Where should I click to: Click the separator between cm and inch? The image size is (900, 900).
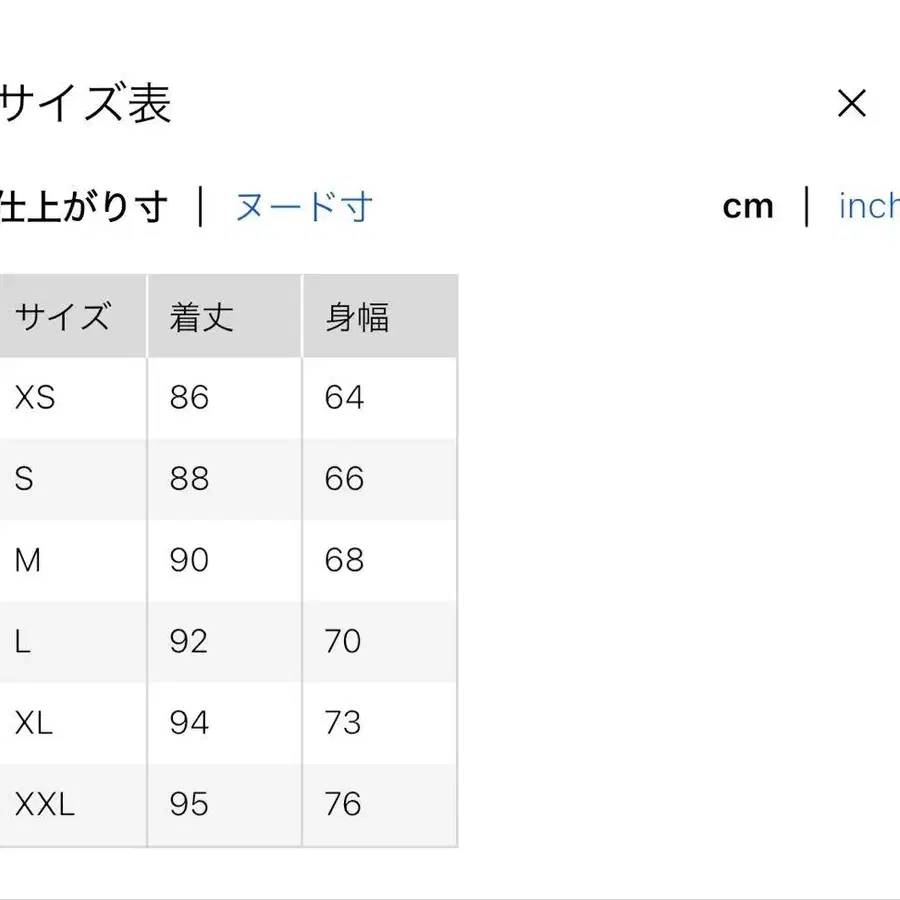808,206
